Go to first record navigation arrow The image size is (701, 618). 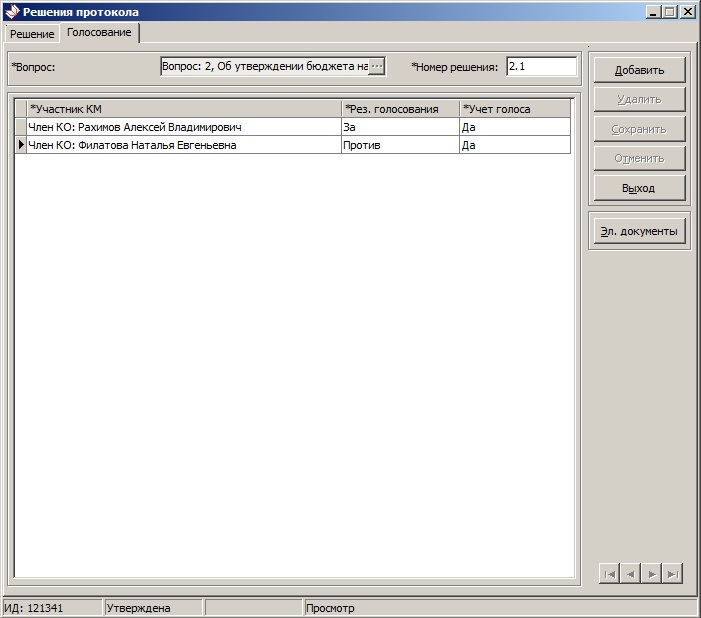click(x=609, y=574)
